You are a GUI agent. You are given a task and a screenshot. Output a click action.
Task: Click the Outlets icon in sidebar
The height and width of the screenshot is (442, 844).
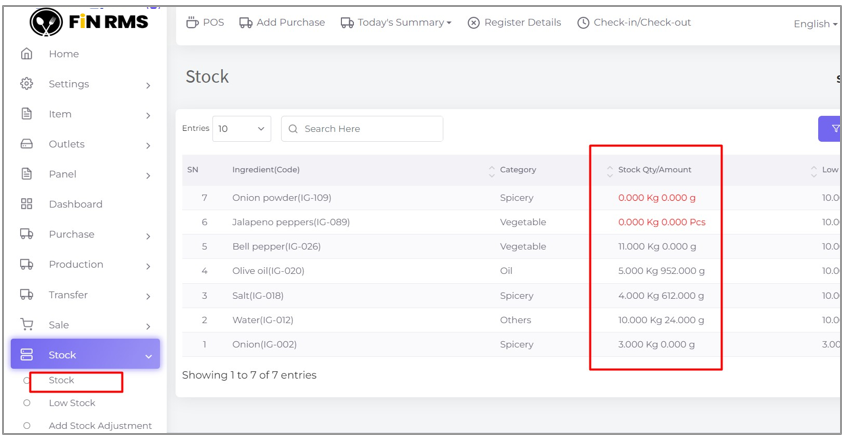[x=27, y=144]
